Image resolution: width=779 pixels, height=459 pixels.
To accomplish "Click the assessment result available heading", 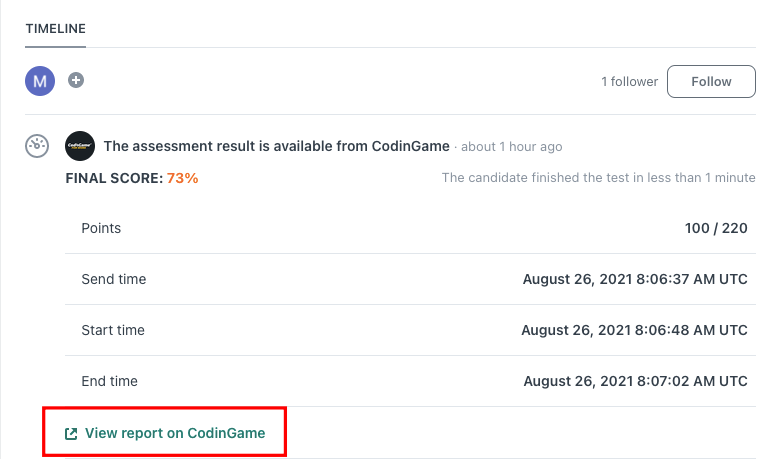I will [277, 146].
